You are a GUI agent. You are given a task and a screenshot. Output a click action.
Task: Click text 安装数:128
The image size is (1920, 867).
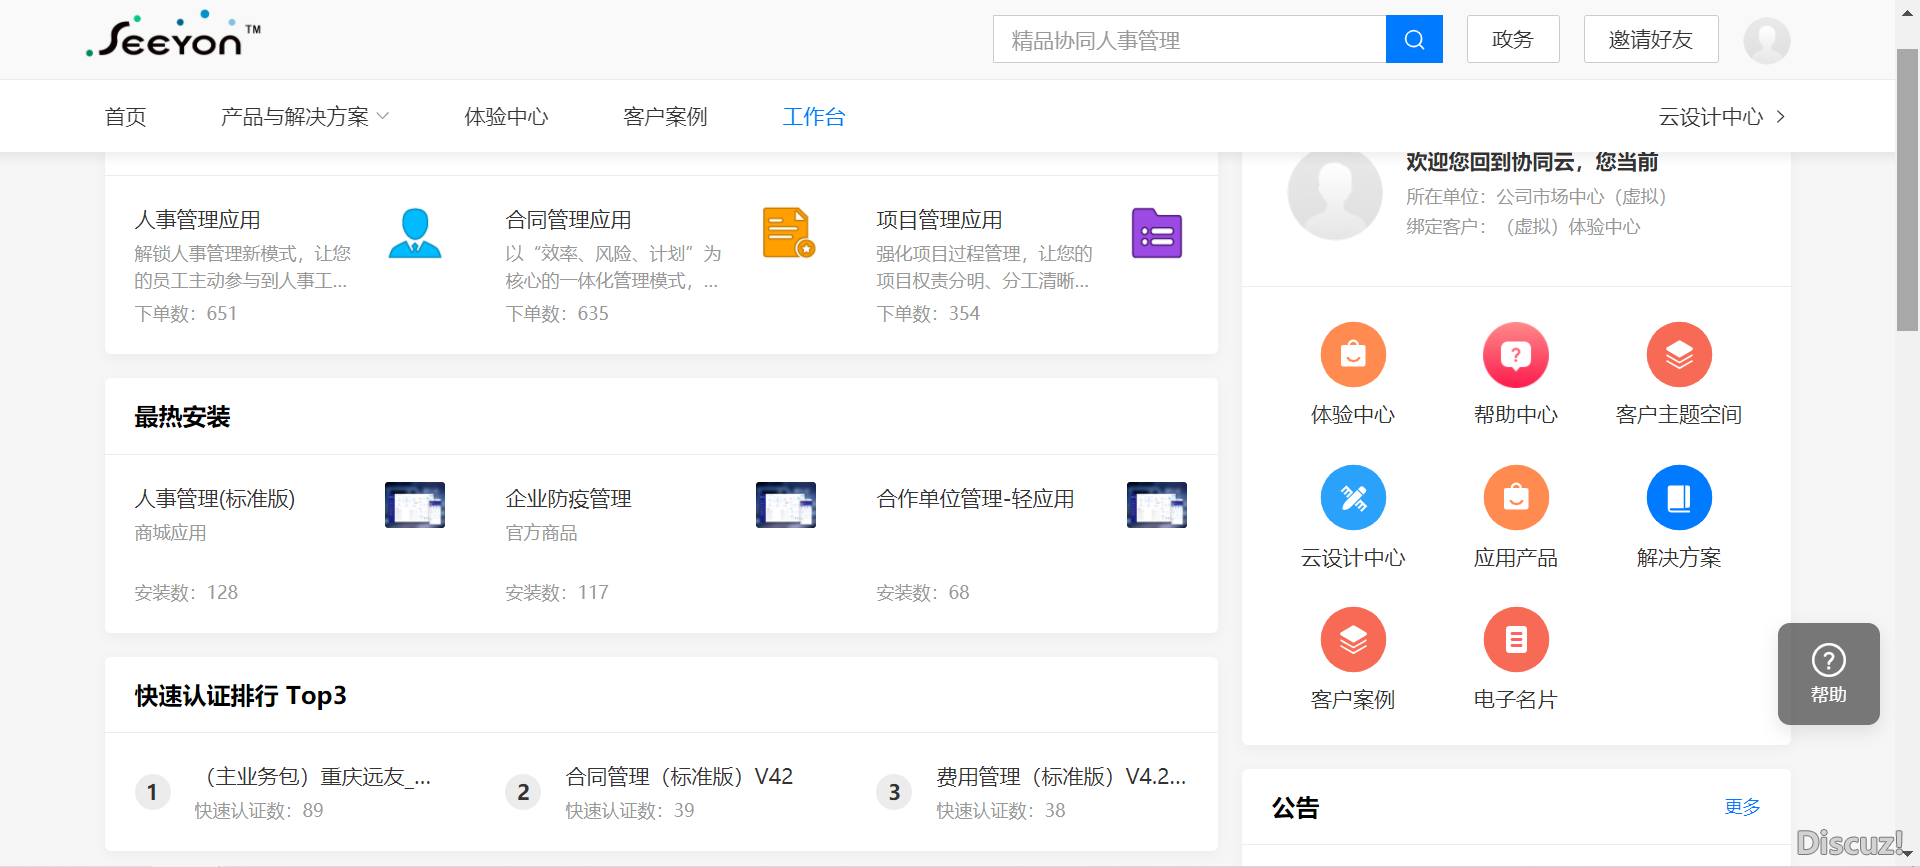[186, 593]
